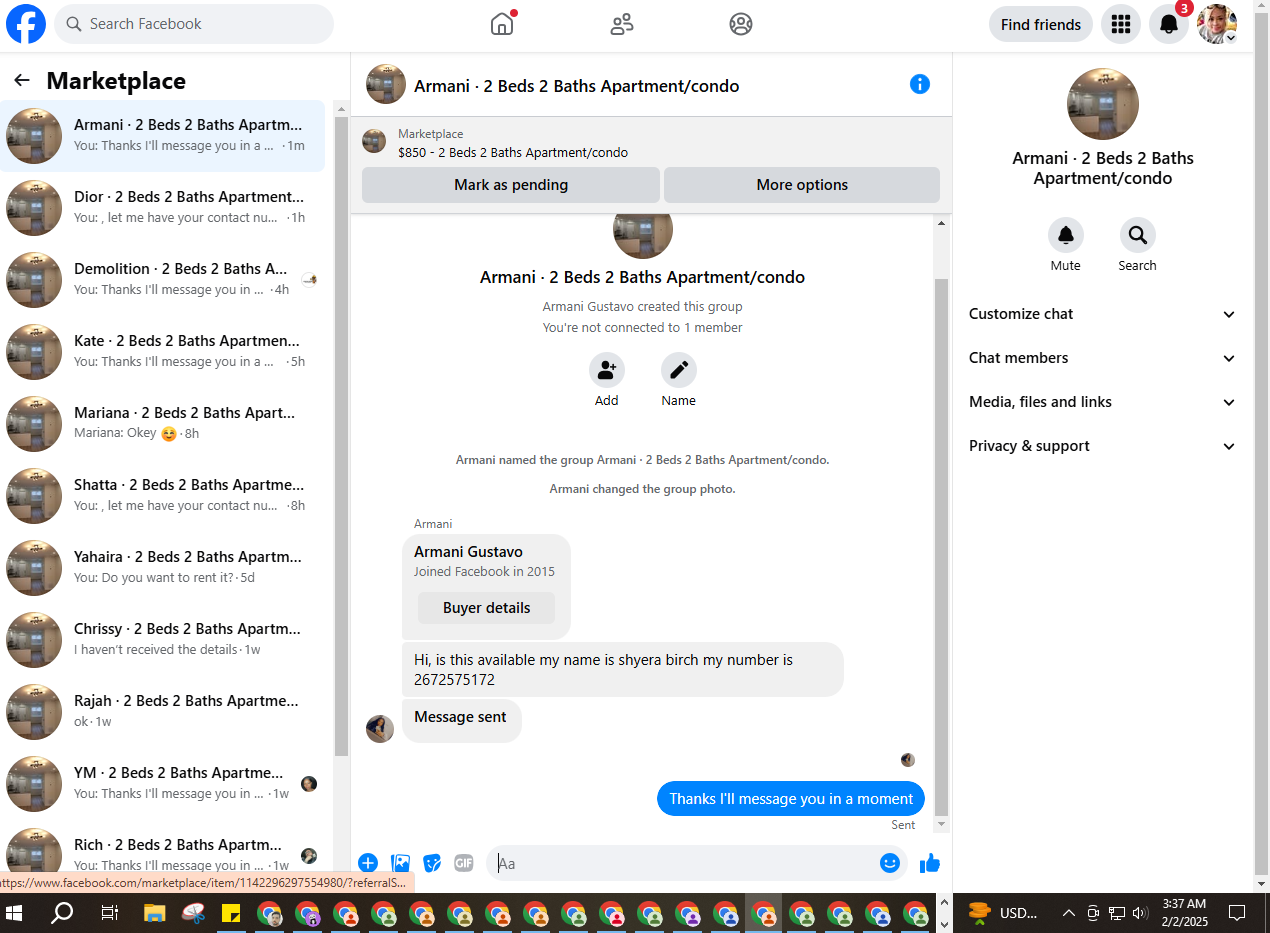
Task: Open Task View on taskbar
Action: click(110, 913)
